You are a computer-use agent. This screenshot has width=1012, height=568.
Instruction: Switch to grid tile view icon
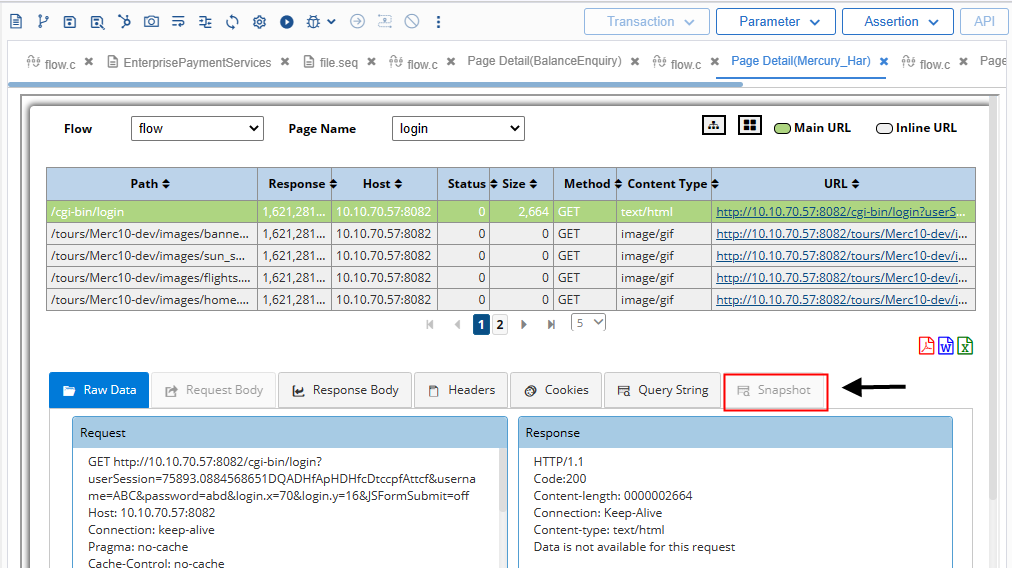pyautogui.click(x=750, y=125)
